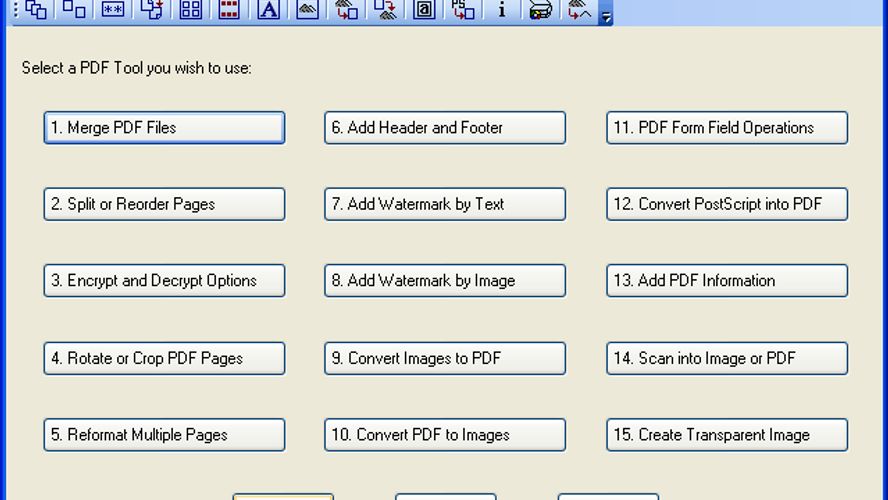Click '4. Rotate or Crop PDF Pages' button
This screenshot has height=500, width=888.
click(164, 358)
